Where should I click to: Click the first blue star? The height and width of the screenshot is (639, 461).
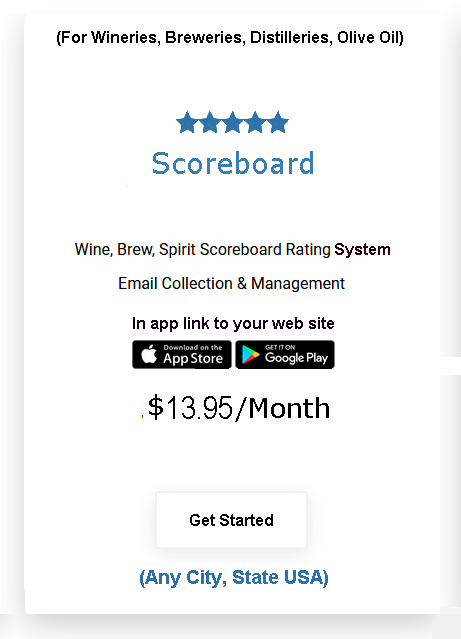pos(187,122)
